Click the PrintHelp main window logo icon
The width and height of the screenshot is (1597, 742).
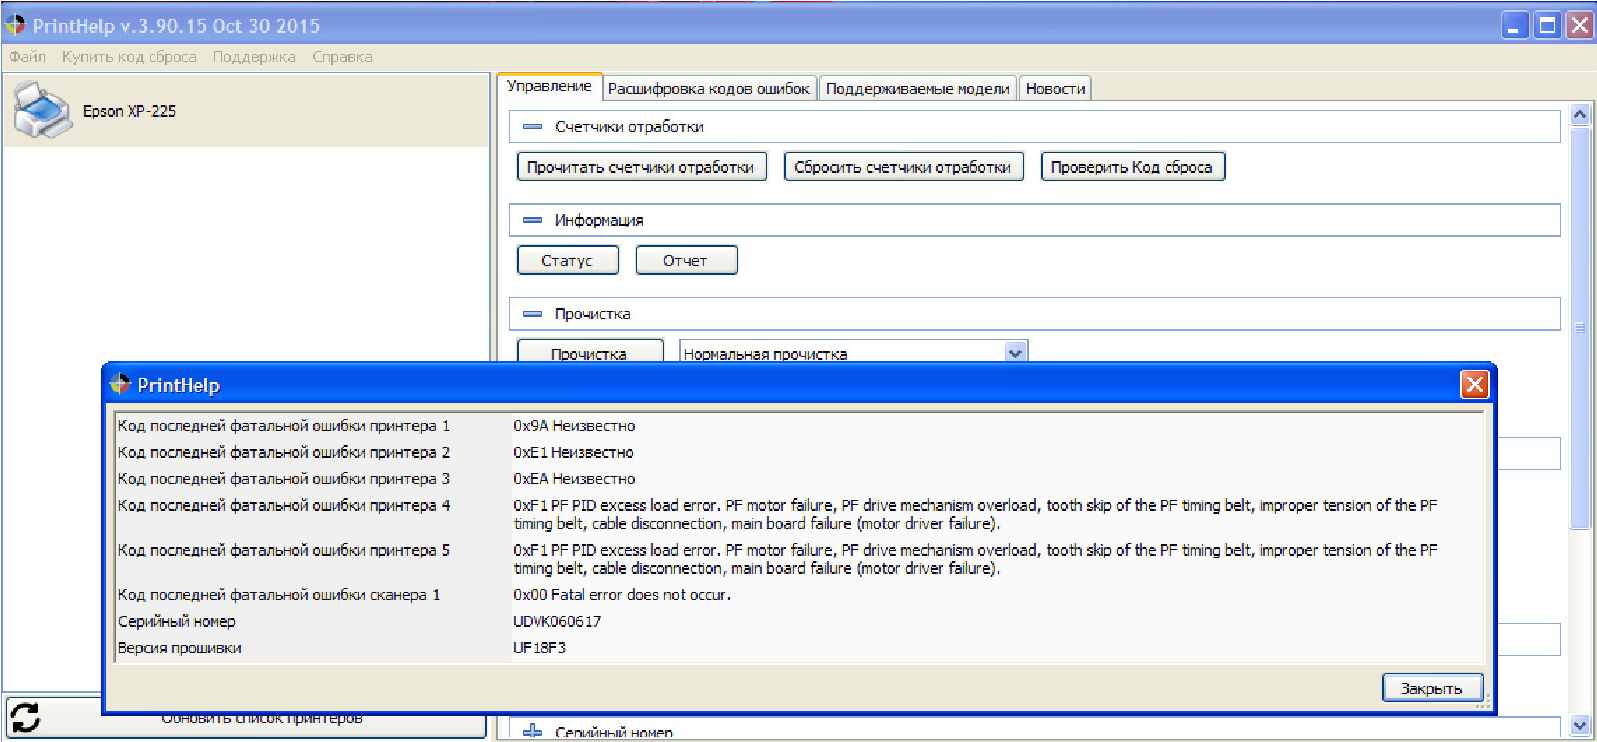(15, 24)
